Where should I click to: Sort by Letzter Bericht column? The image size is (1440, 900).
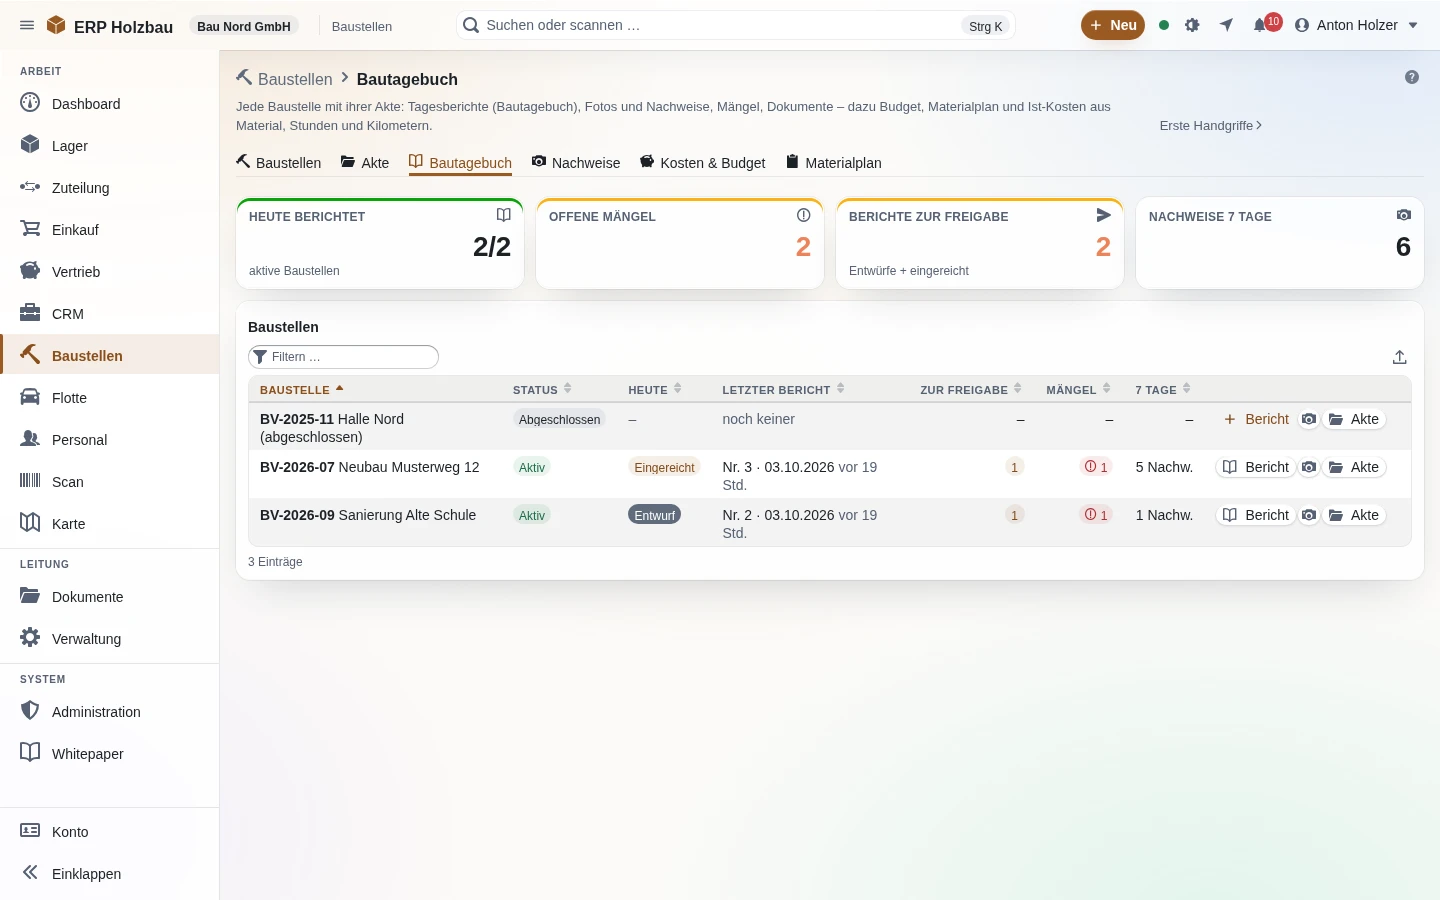tap(783, 390)
